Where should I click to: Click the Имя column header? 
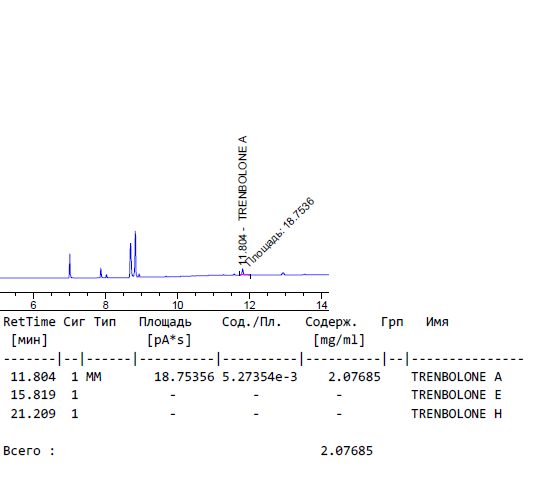[437, 322]
